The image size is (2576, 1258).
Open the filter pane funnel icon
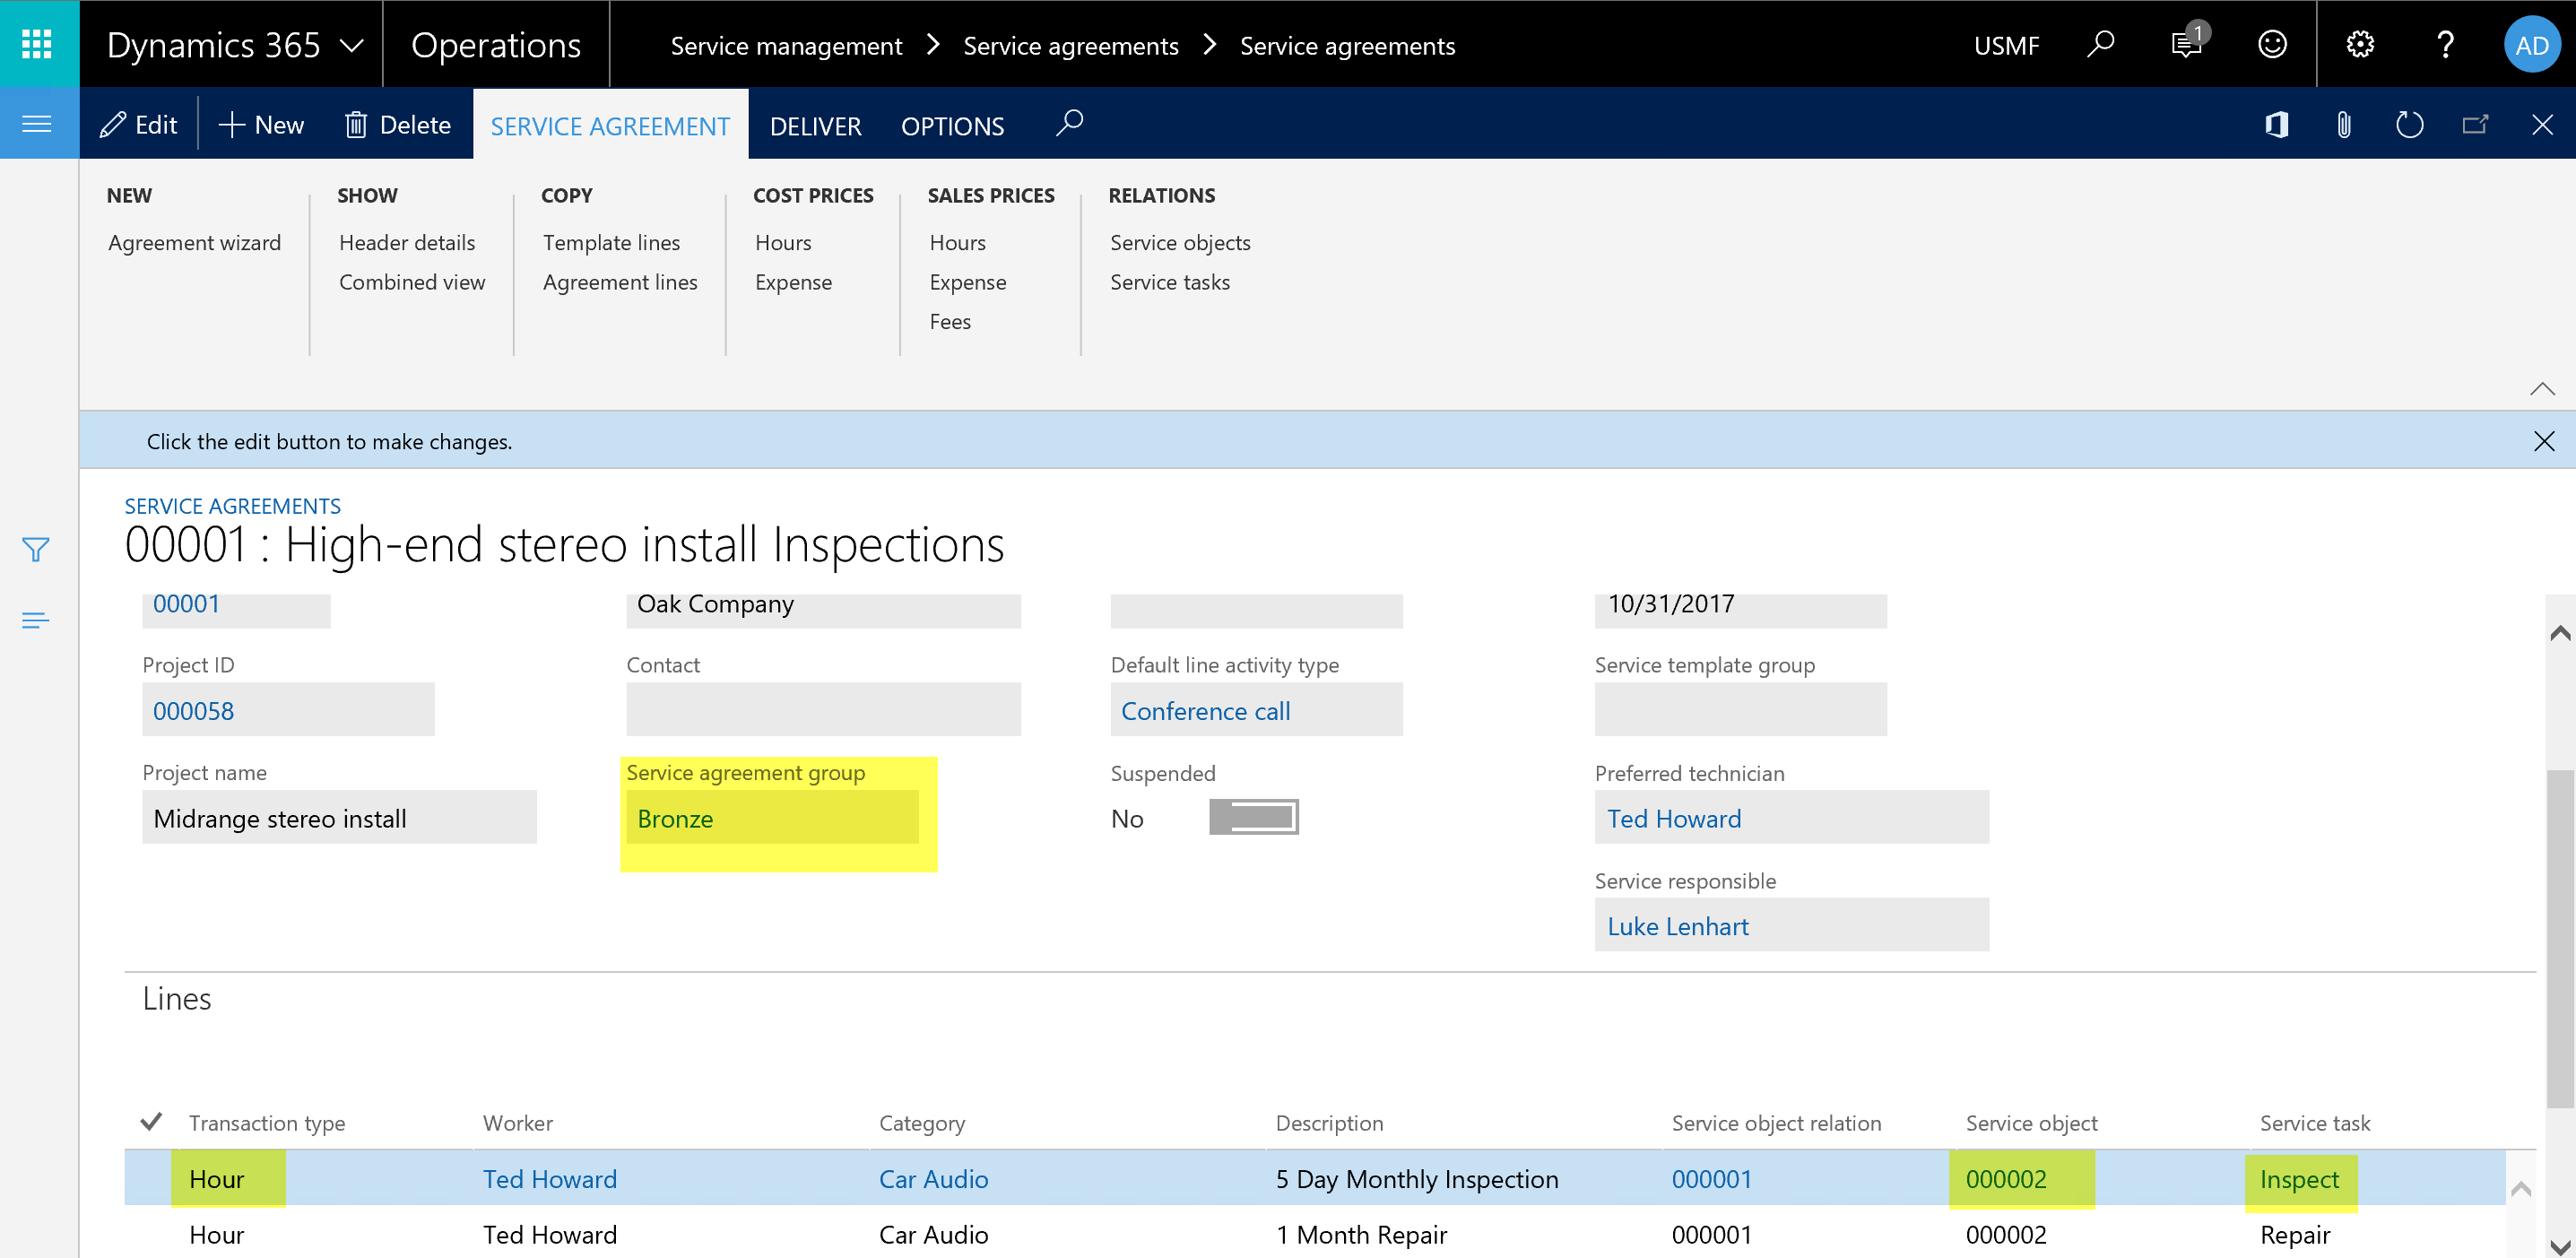[x=36, y=550]
